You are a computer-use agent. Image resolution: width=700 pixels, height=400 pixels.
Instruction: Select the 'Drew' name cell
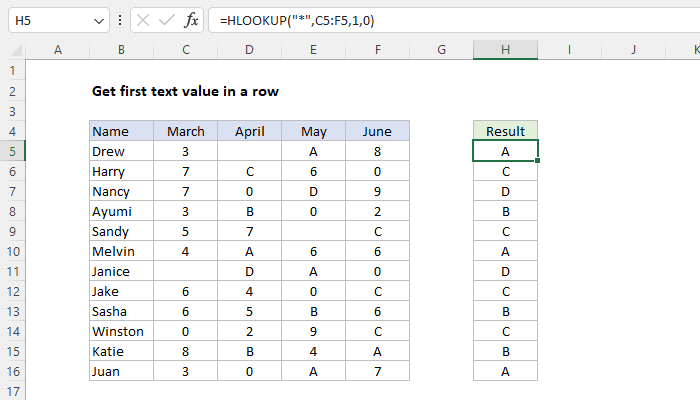121,151
